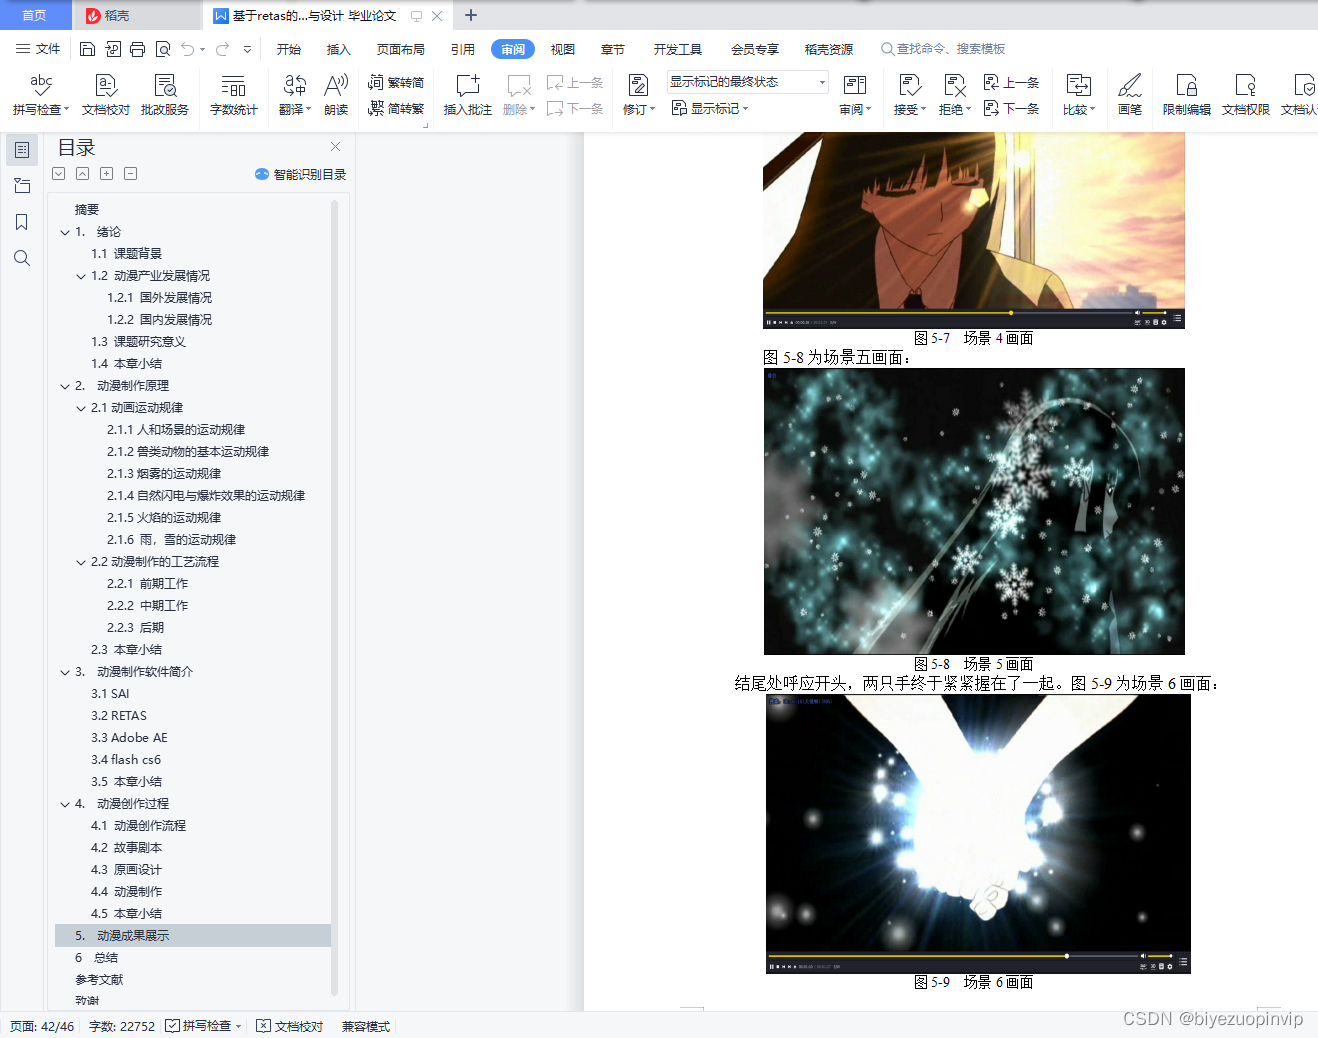The height and width of the screenshot is (1038, 1318).
Task: Select the 画笔 ink pen tool
Action: click(1130, 95)
